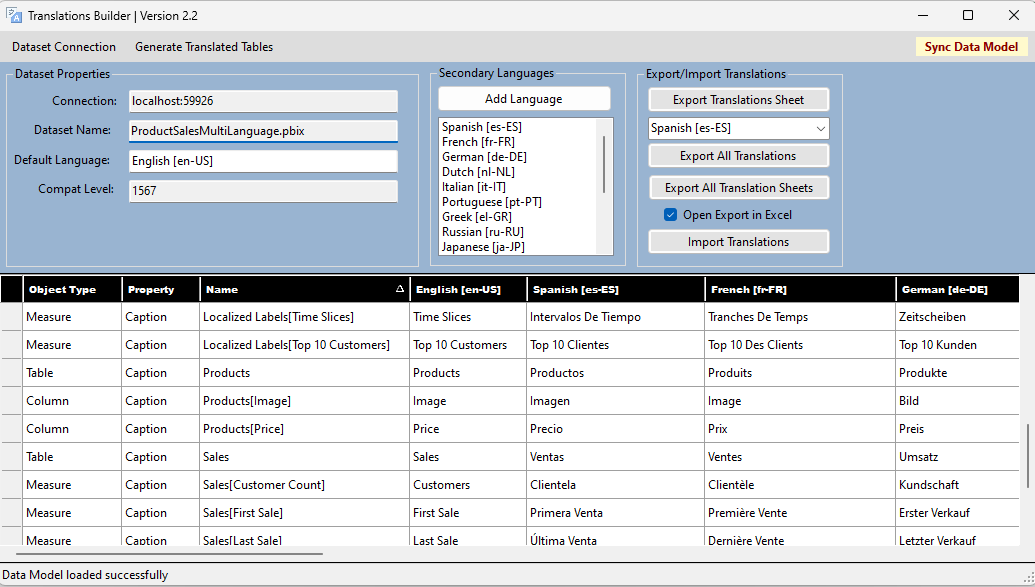Click Export All Translation Sheets button
This screenshot has width=1035, height=587.
[738, 188]
